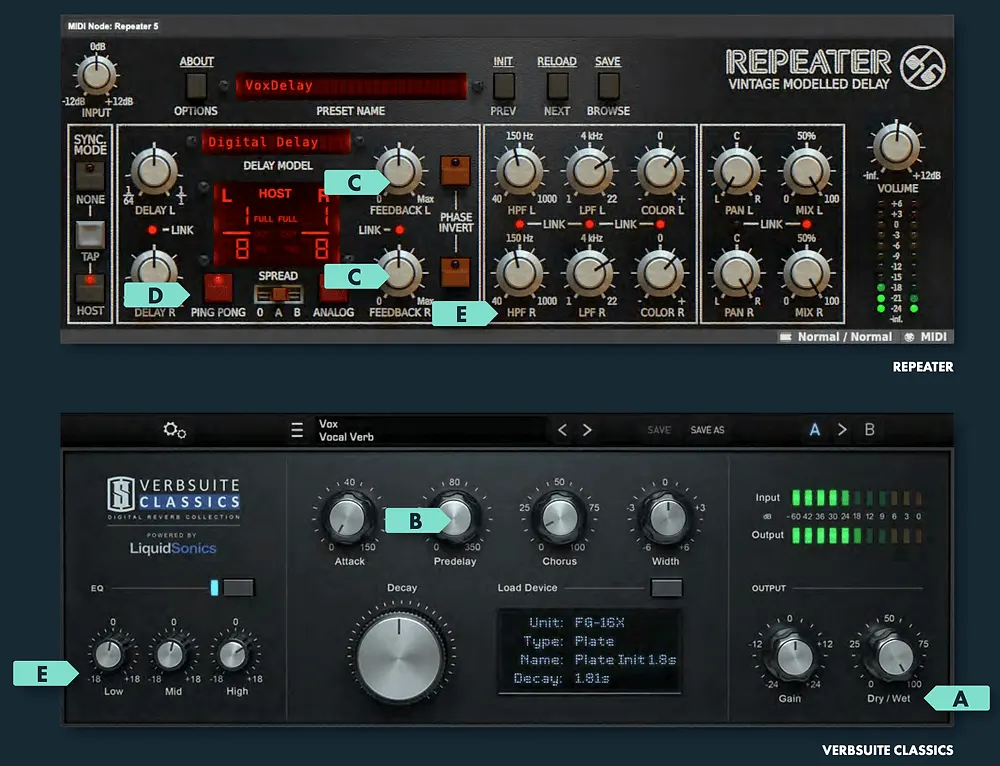Toggle the Ping Pong button
The height and width of the screenshot is (766, 1000).
point(218,288)
